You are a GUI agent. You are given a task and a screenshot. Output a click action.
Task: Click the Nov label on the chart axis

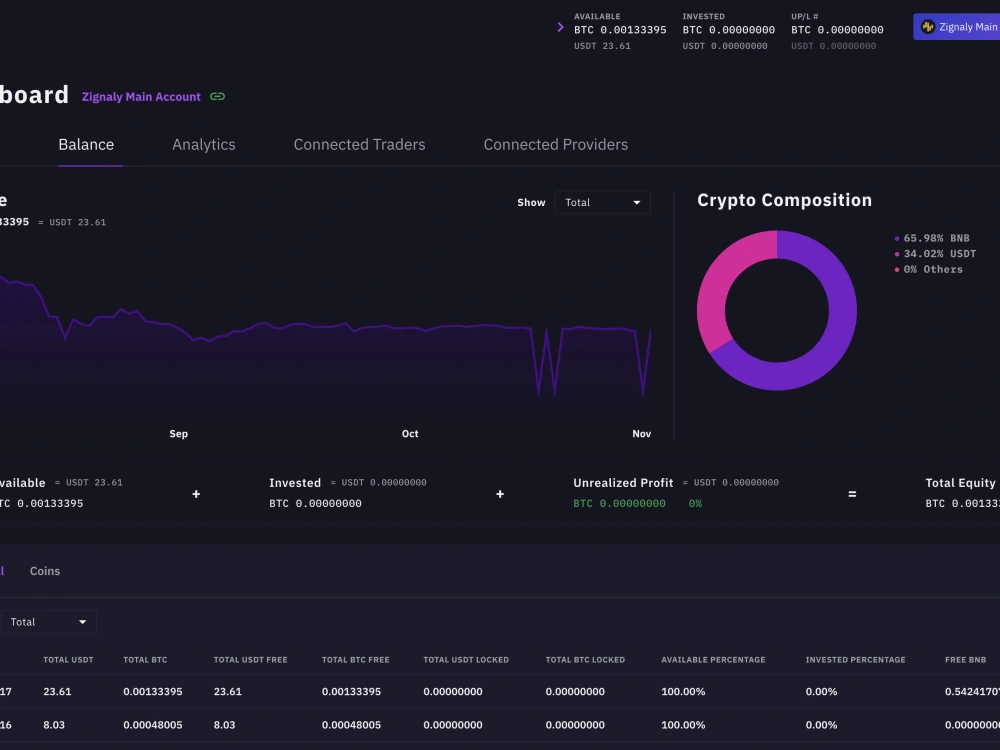(x=642, y=434)
